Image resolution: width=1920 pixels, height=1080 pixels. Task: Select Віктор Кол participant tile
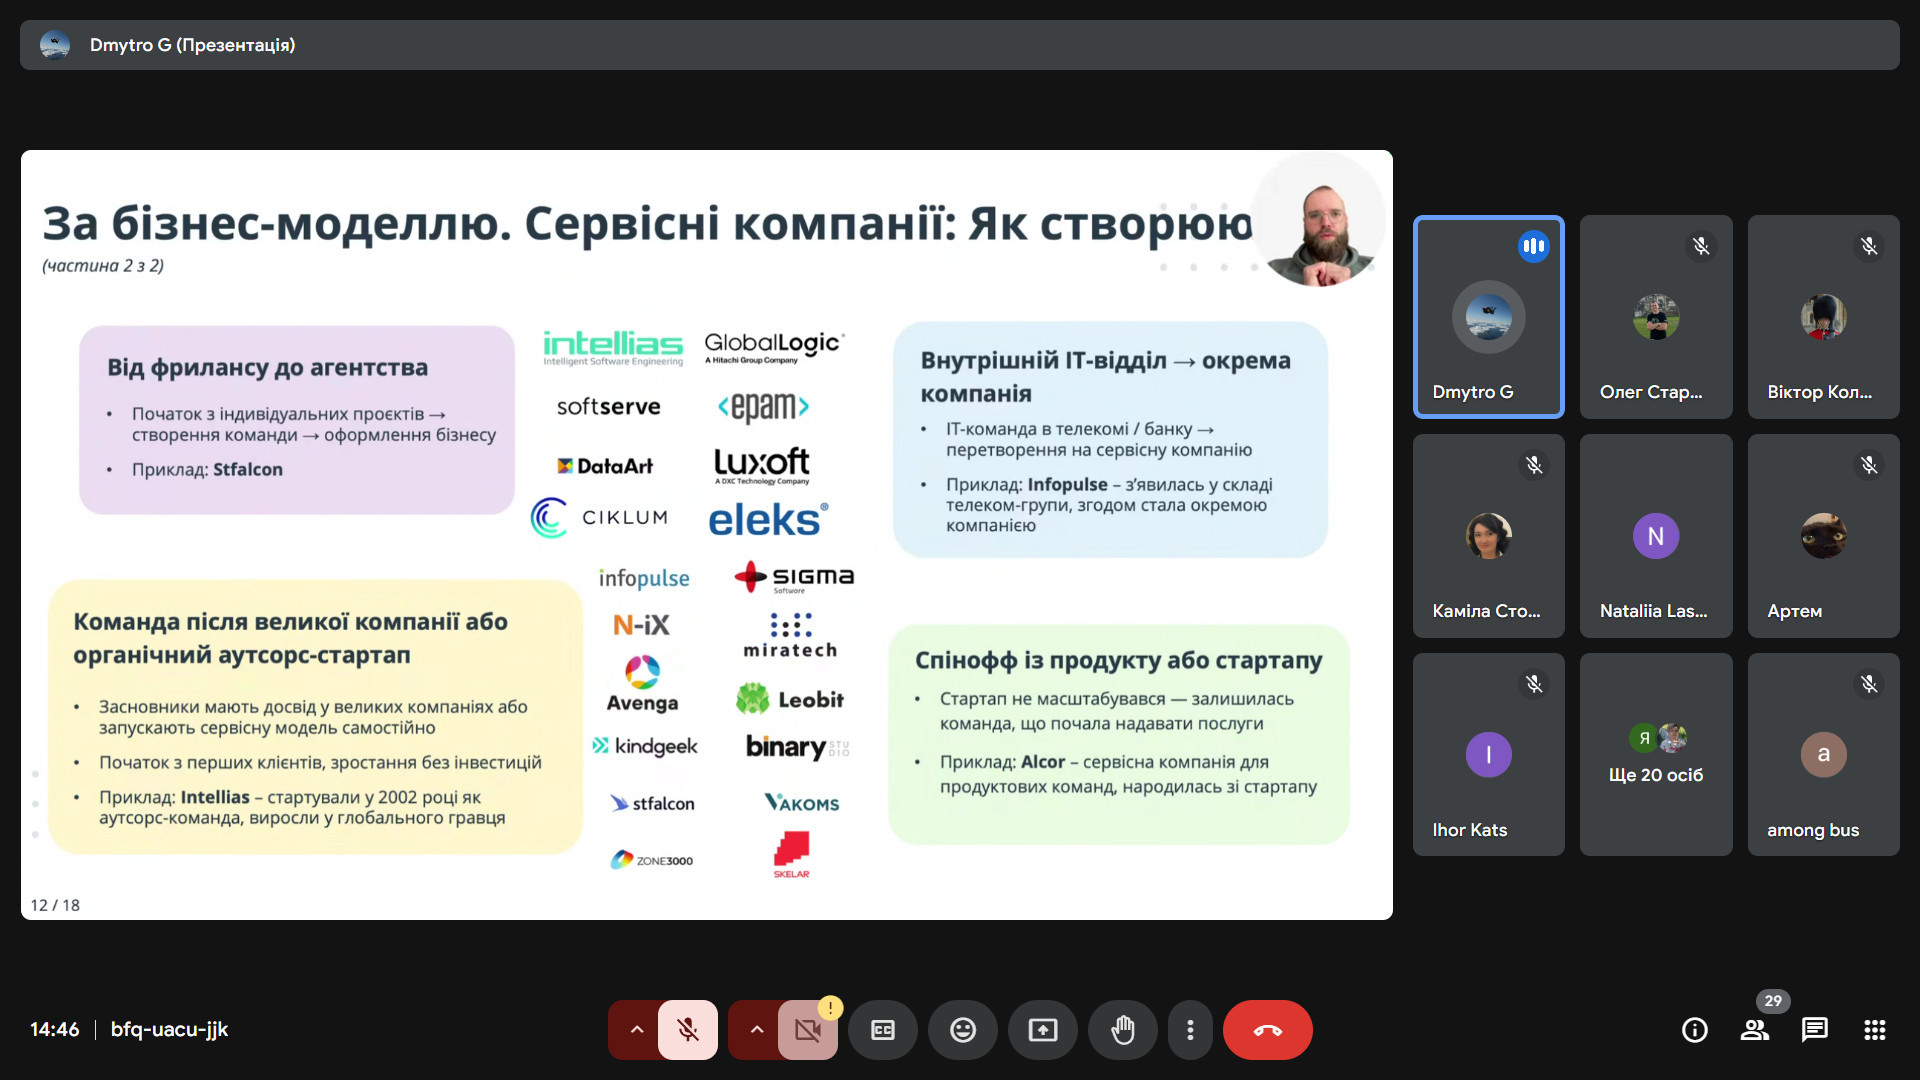click(x=1824, y=317)
